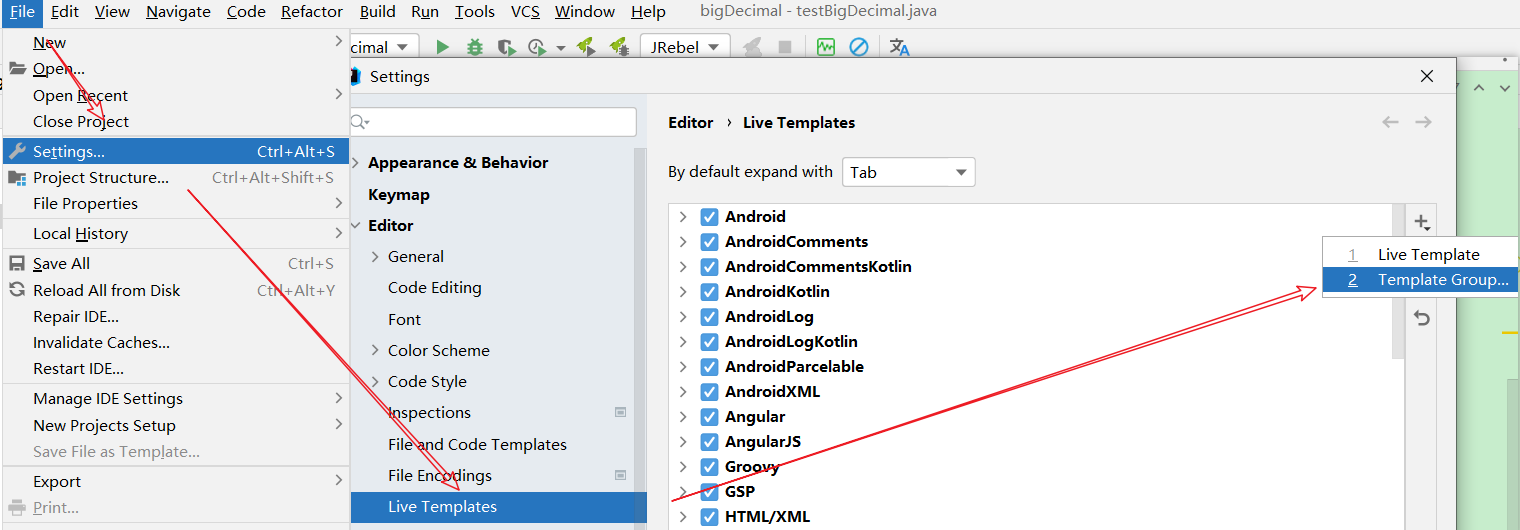Click the Reload All from Disk icon
The image size is (1520, 530).
point(17,290)
